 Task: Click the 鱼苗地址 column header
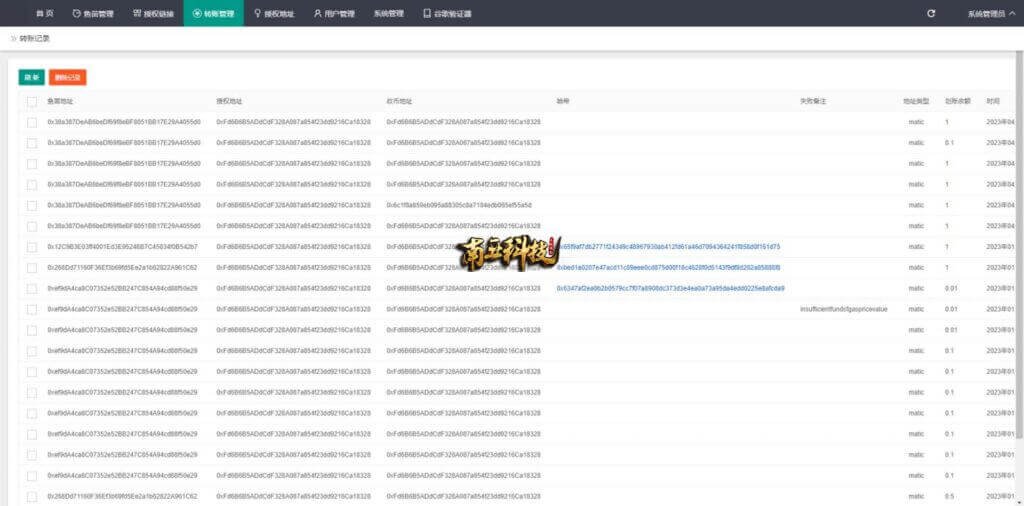60,101
